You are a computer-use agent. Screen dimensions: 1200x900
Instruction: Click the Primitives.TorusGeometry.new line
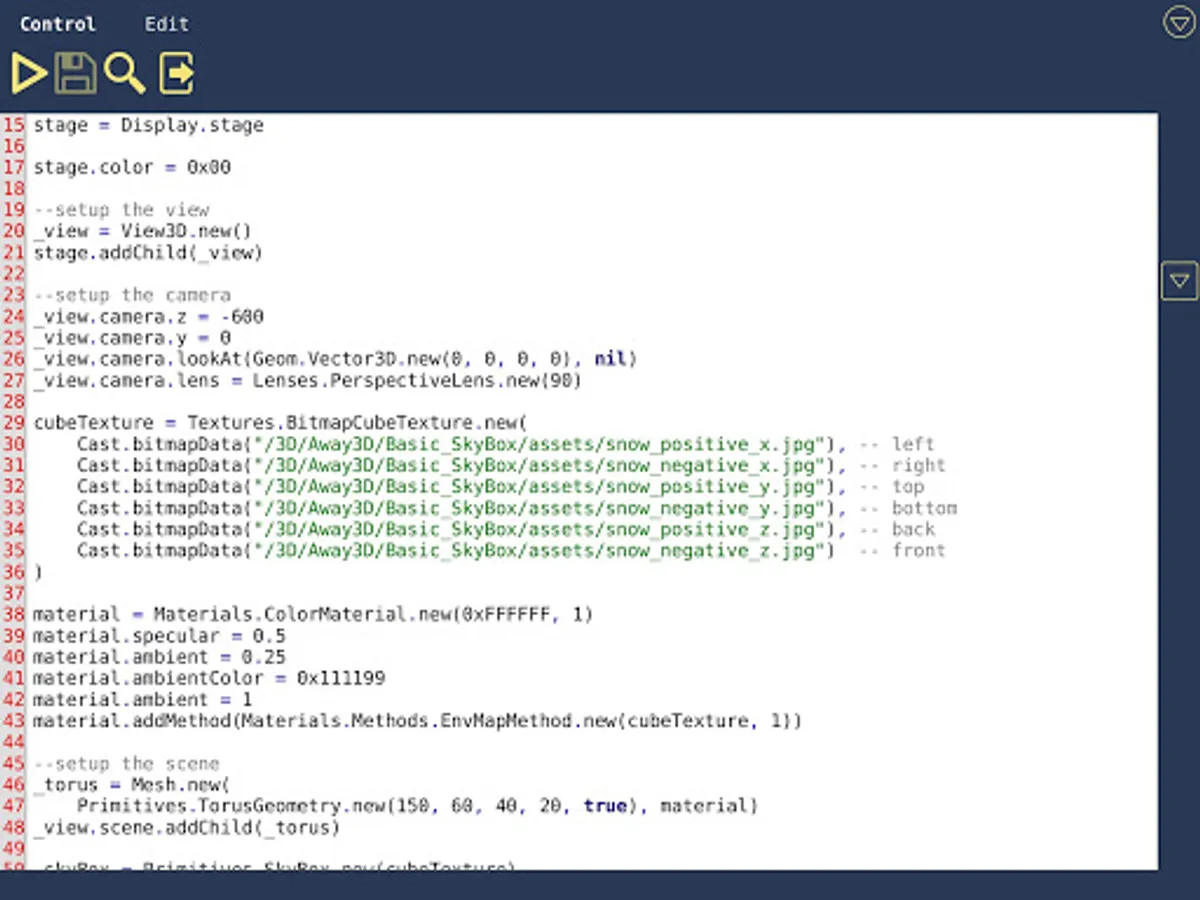(x=418, y=806)
